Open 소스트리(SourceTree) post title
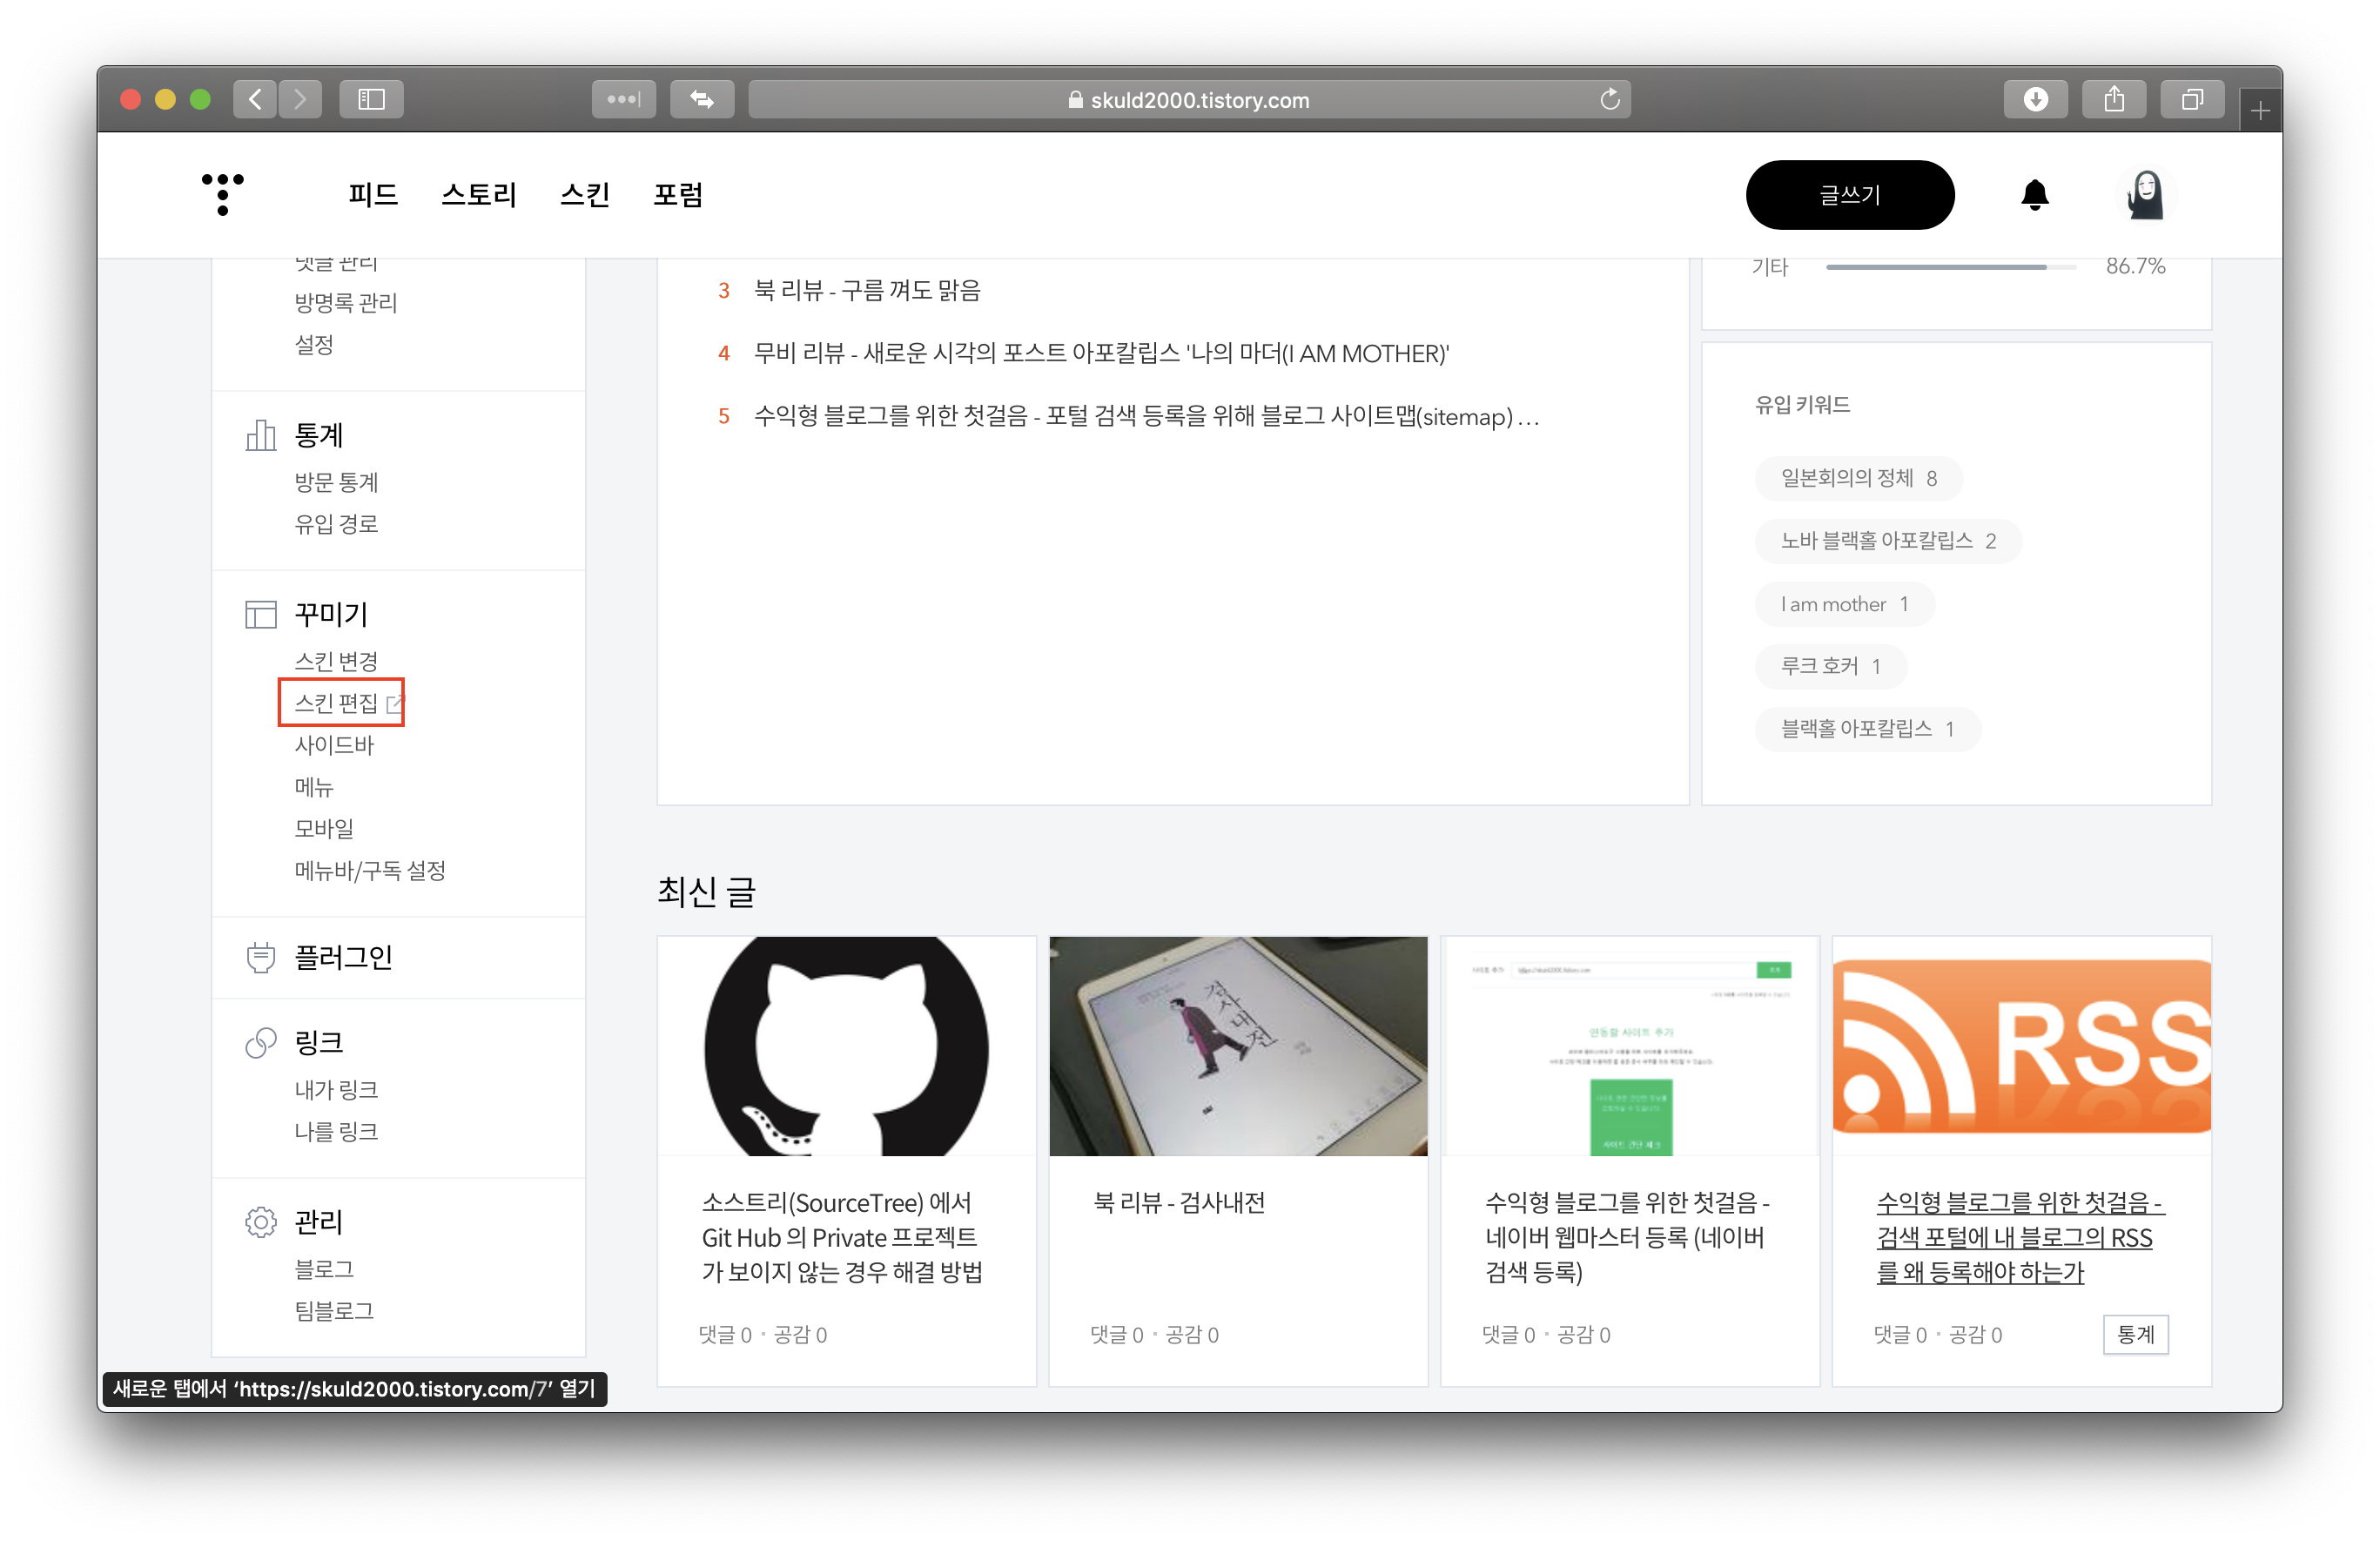This screenshot has height=1541, width=2380. (842, 1237)
